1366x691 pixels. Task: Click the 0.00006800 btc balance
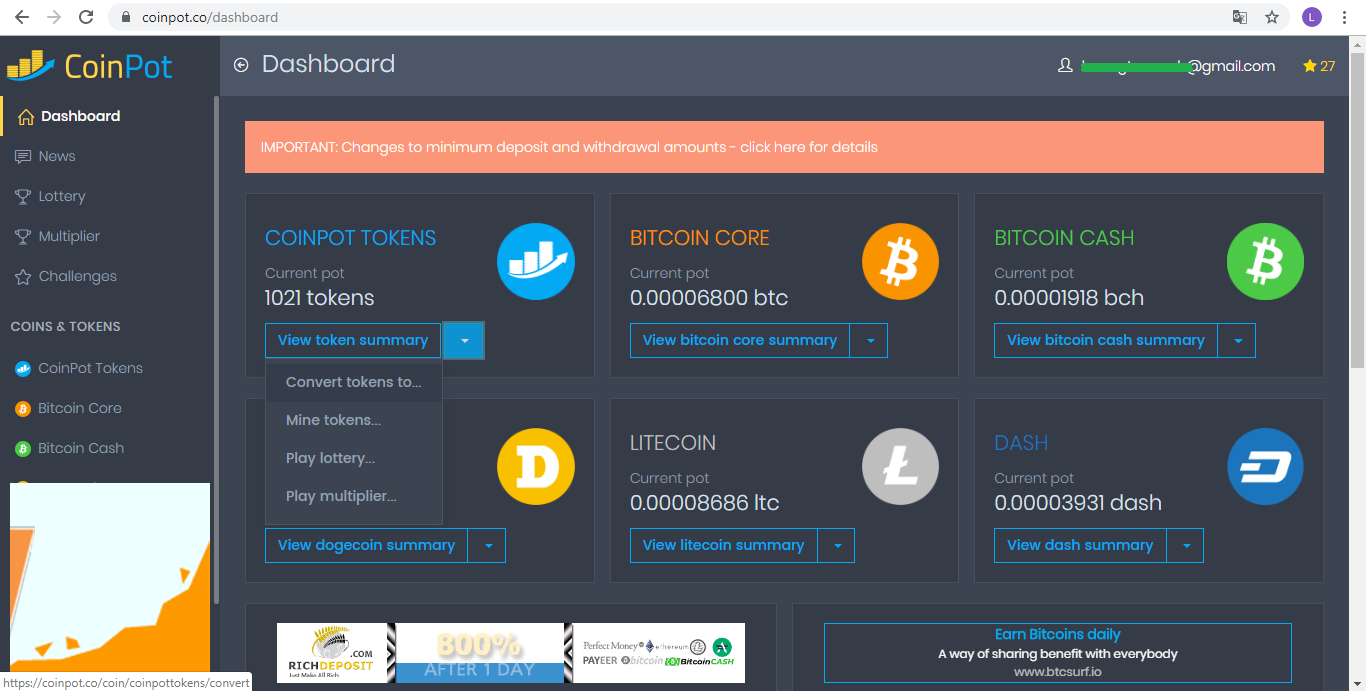[709, 298]
